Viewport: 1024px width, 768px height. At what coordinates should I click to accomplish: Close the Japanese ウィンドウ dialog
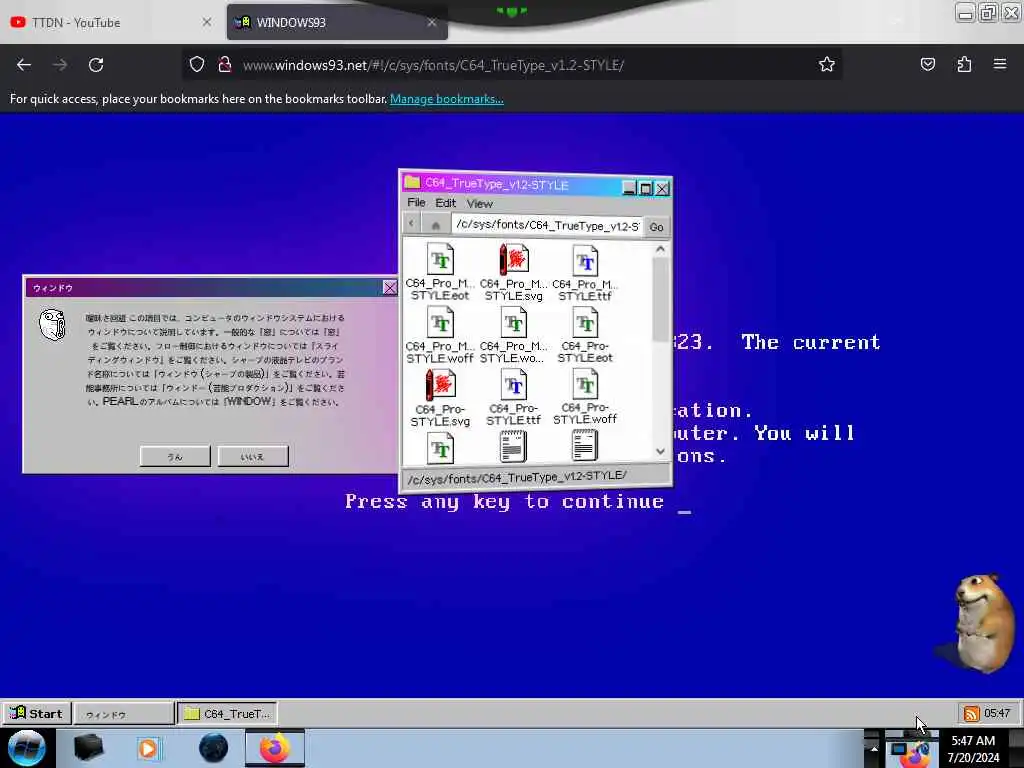(x=390, y=287)
